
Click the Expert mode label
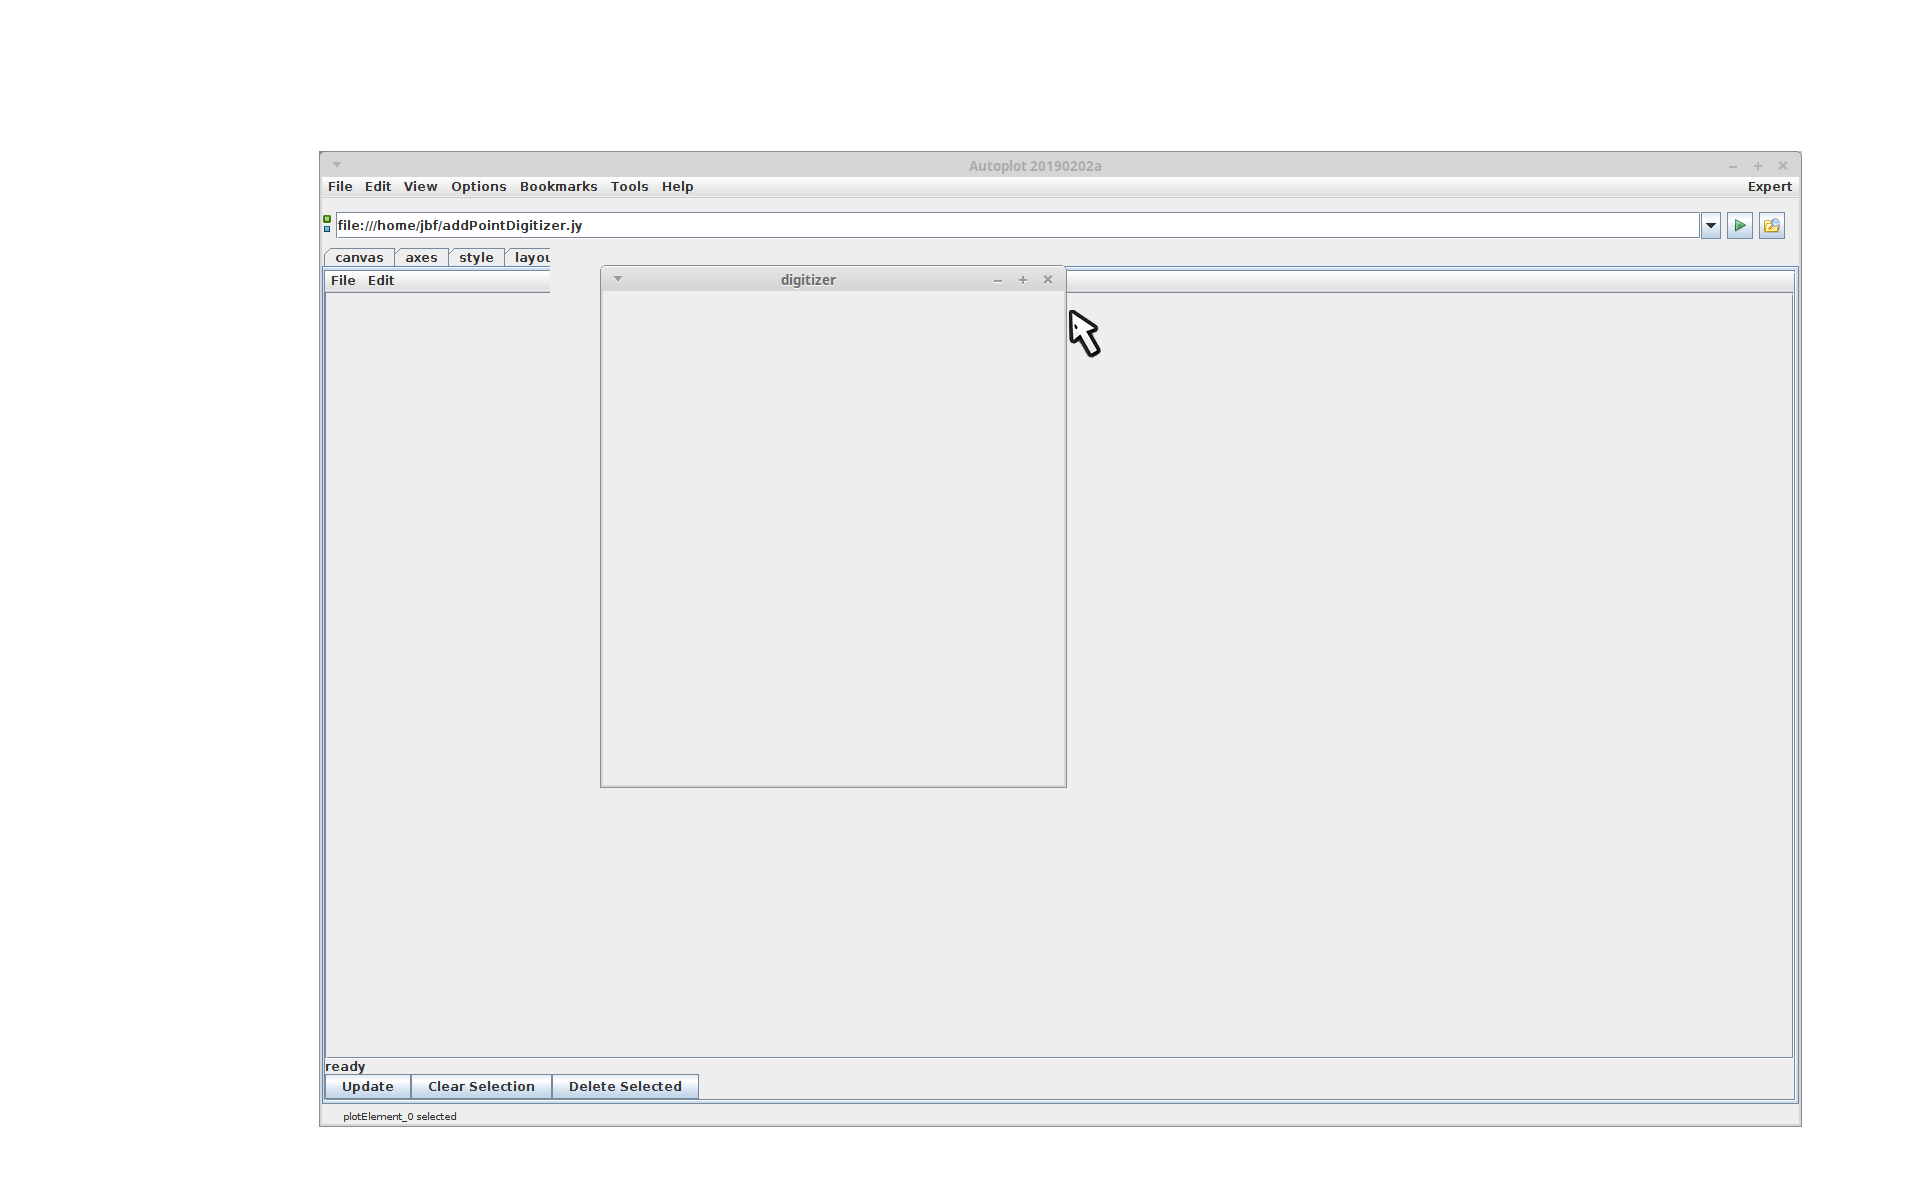click(1769, 187)
